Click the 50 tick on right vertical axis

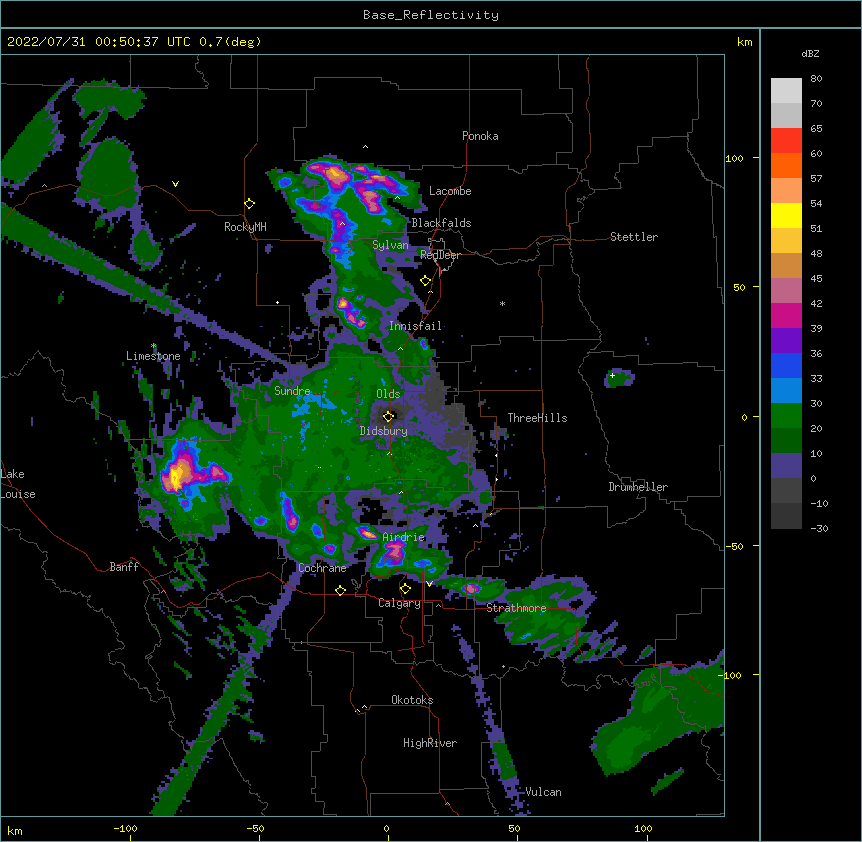[x=739, y=287]
